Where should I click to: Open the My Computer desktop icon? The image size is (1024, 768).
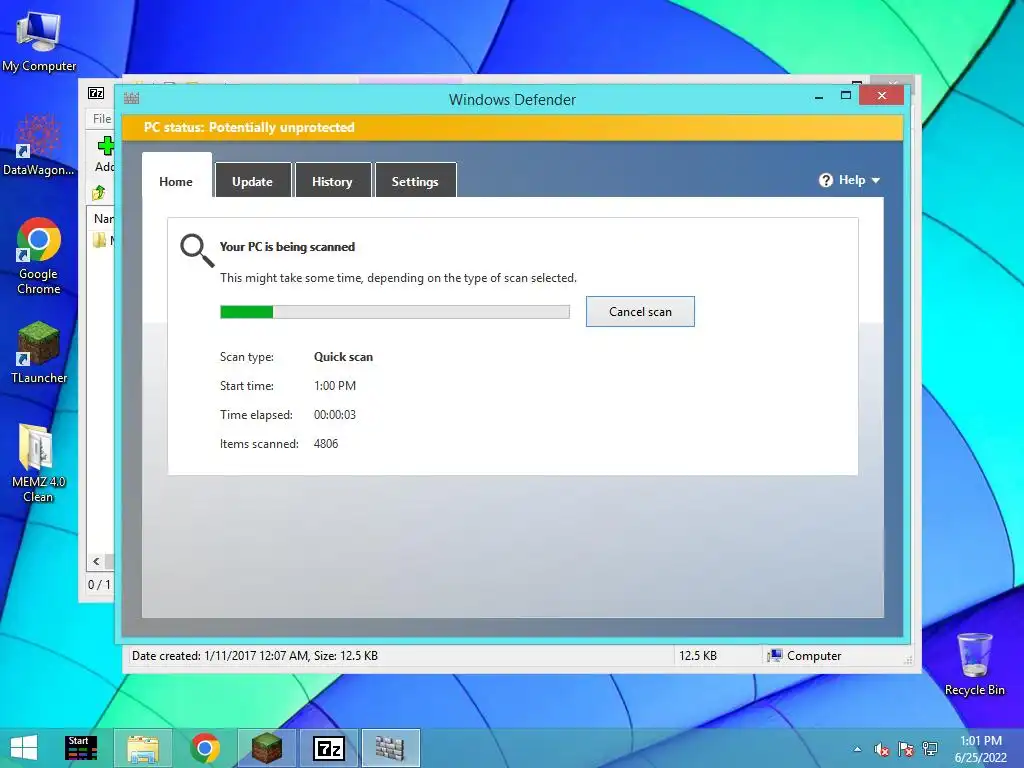click(39, 42)
